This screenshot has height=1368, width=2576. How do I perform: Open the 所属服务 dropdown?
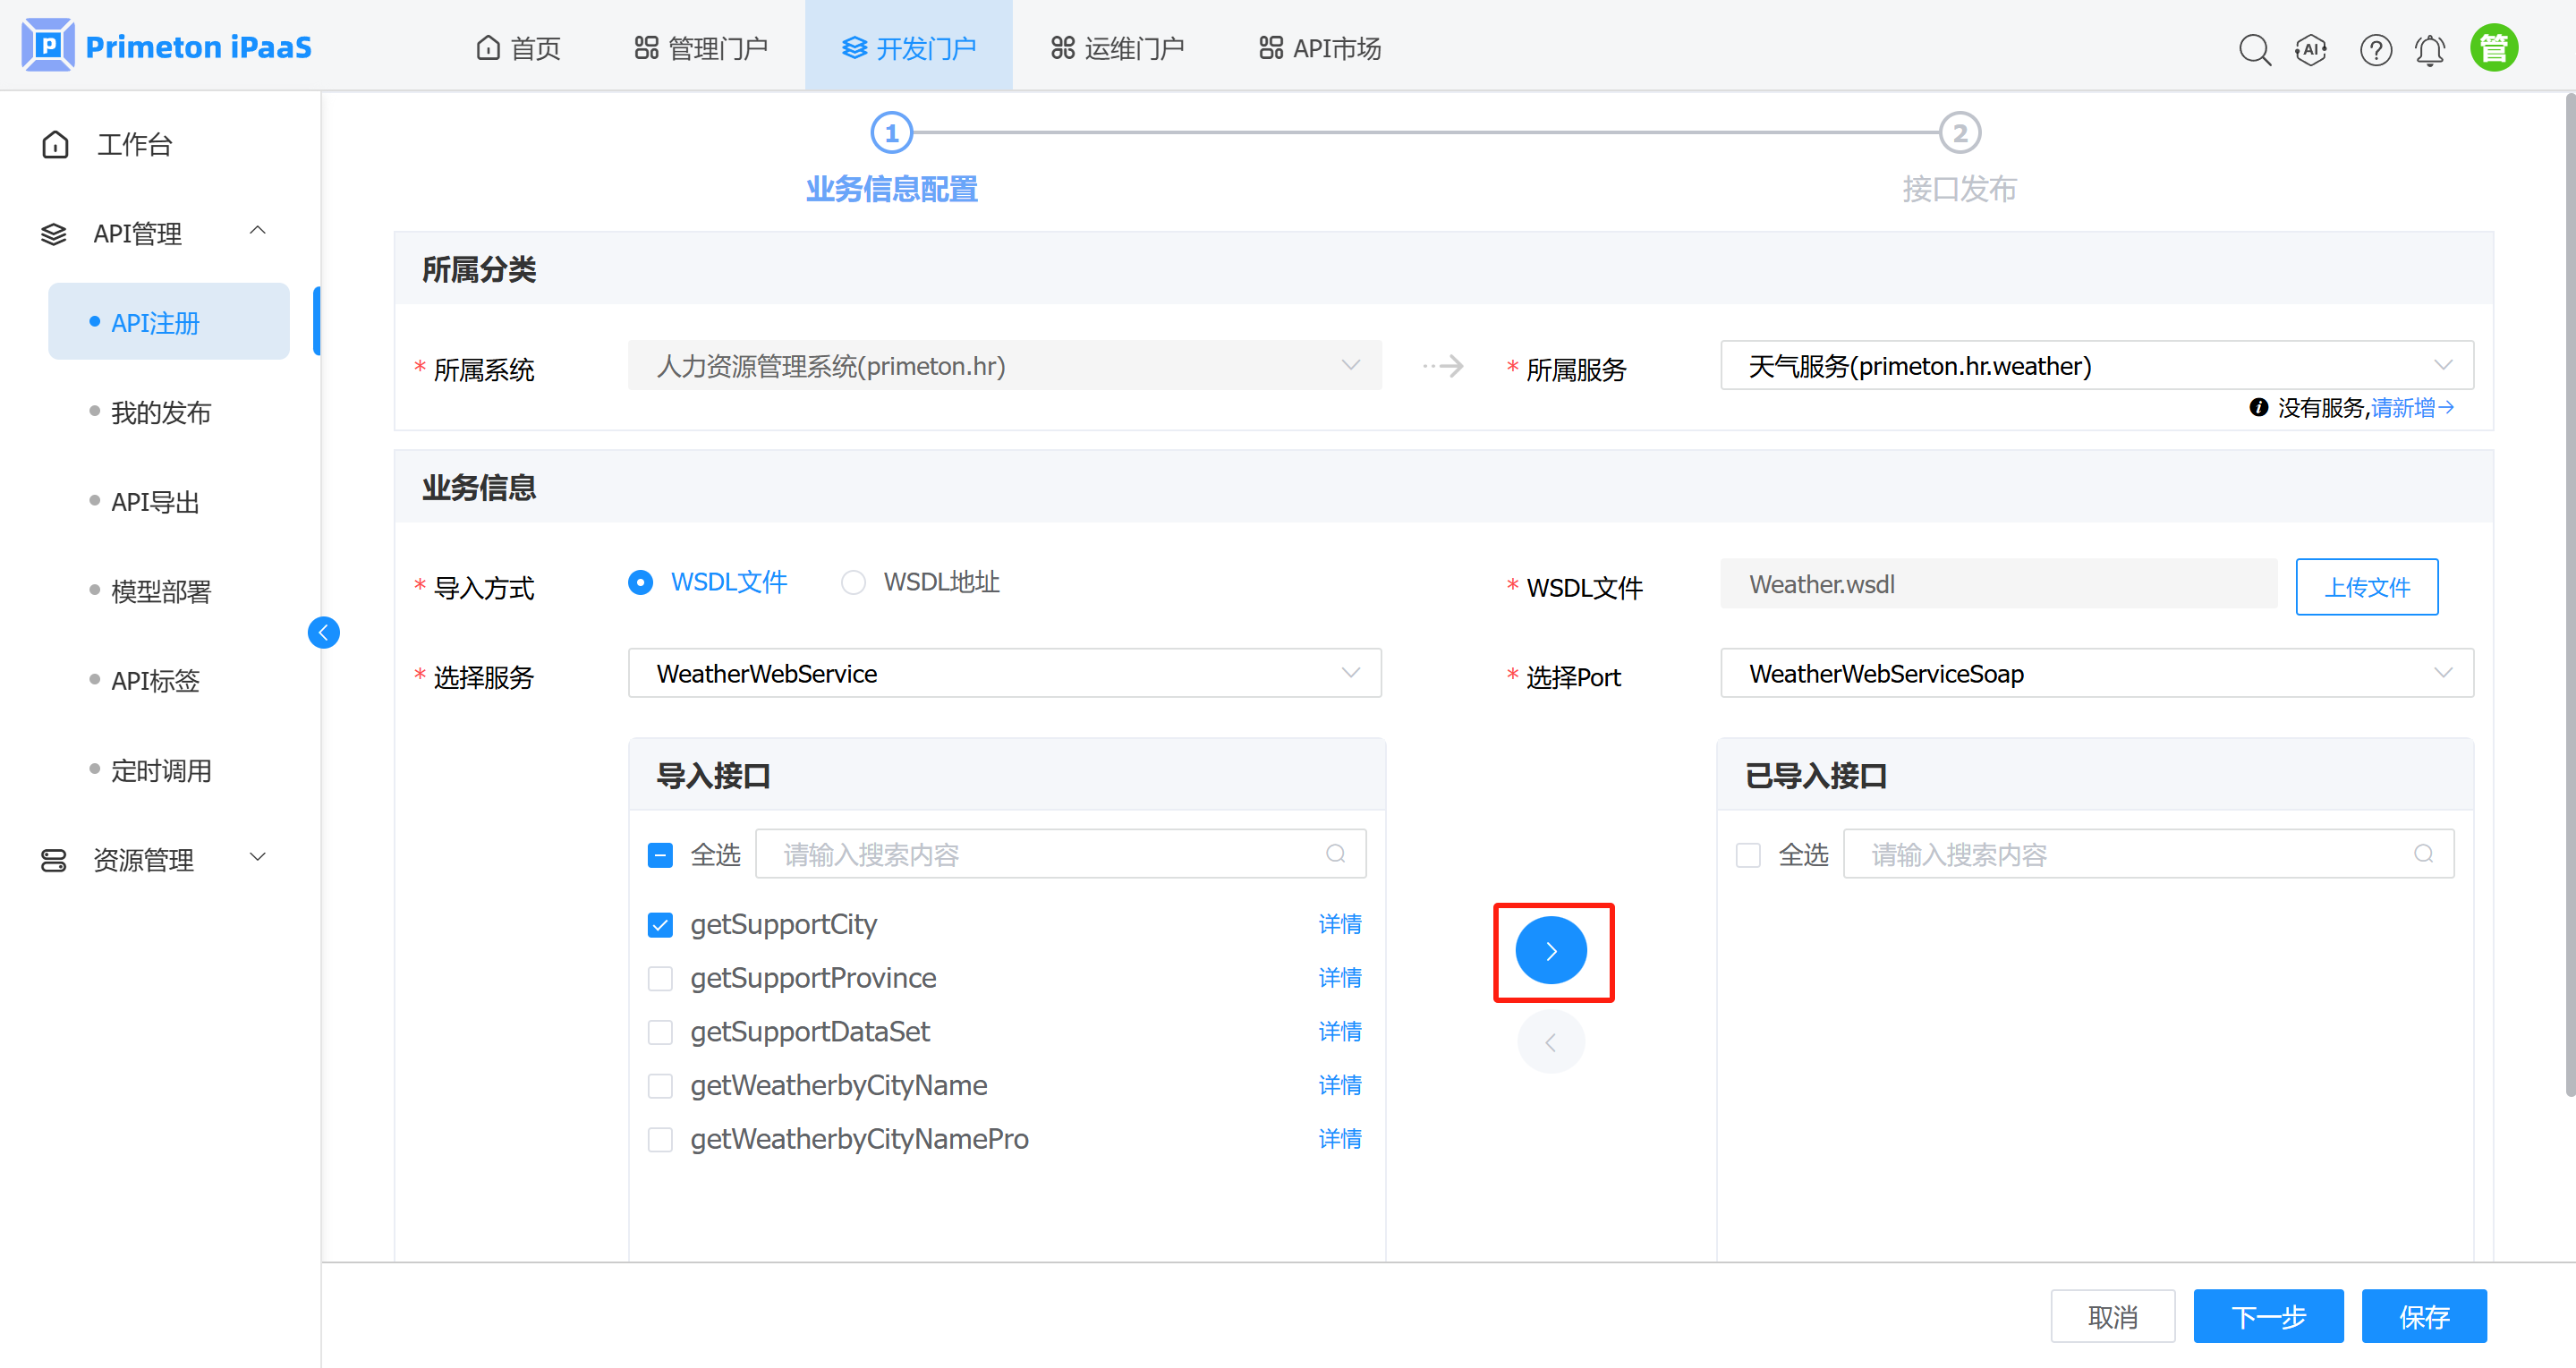point(2096,366)
